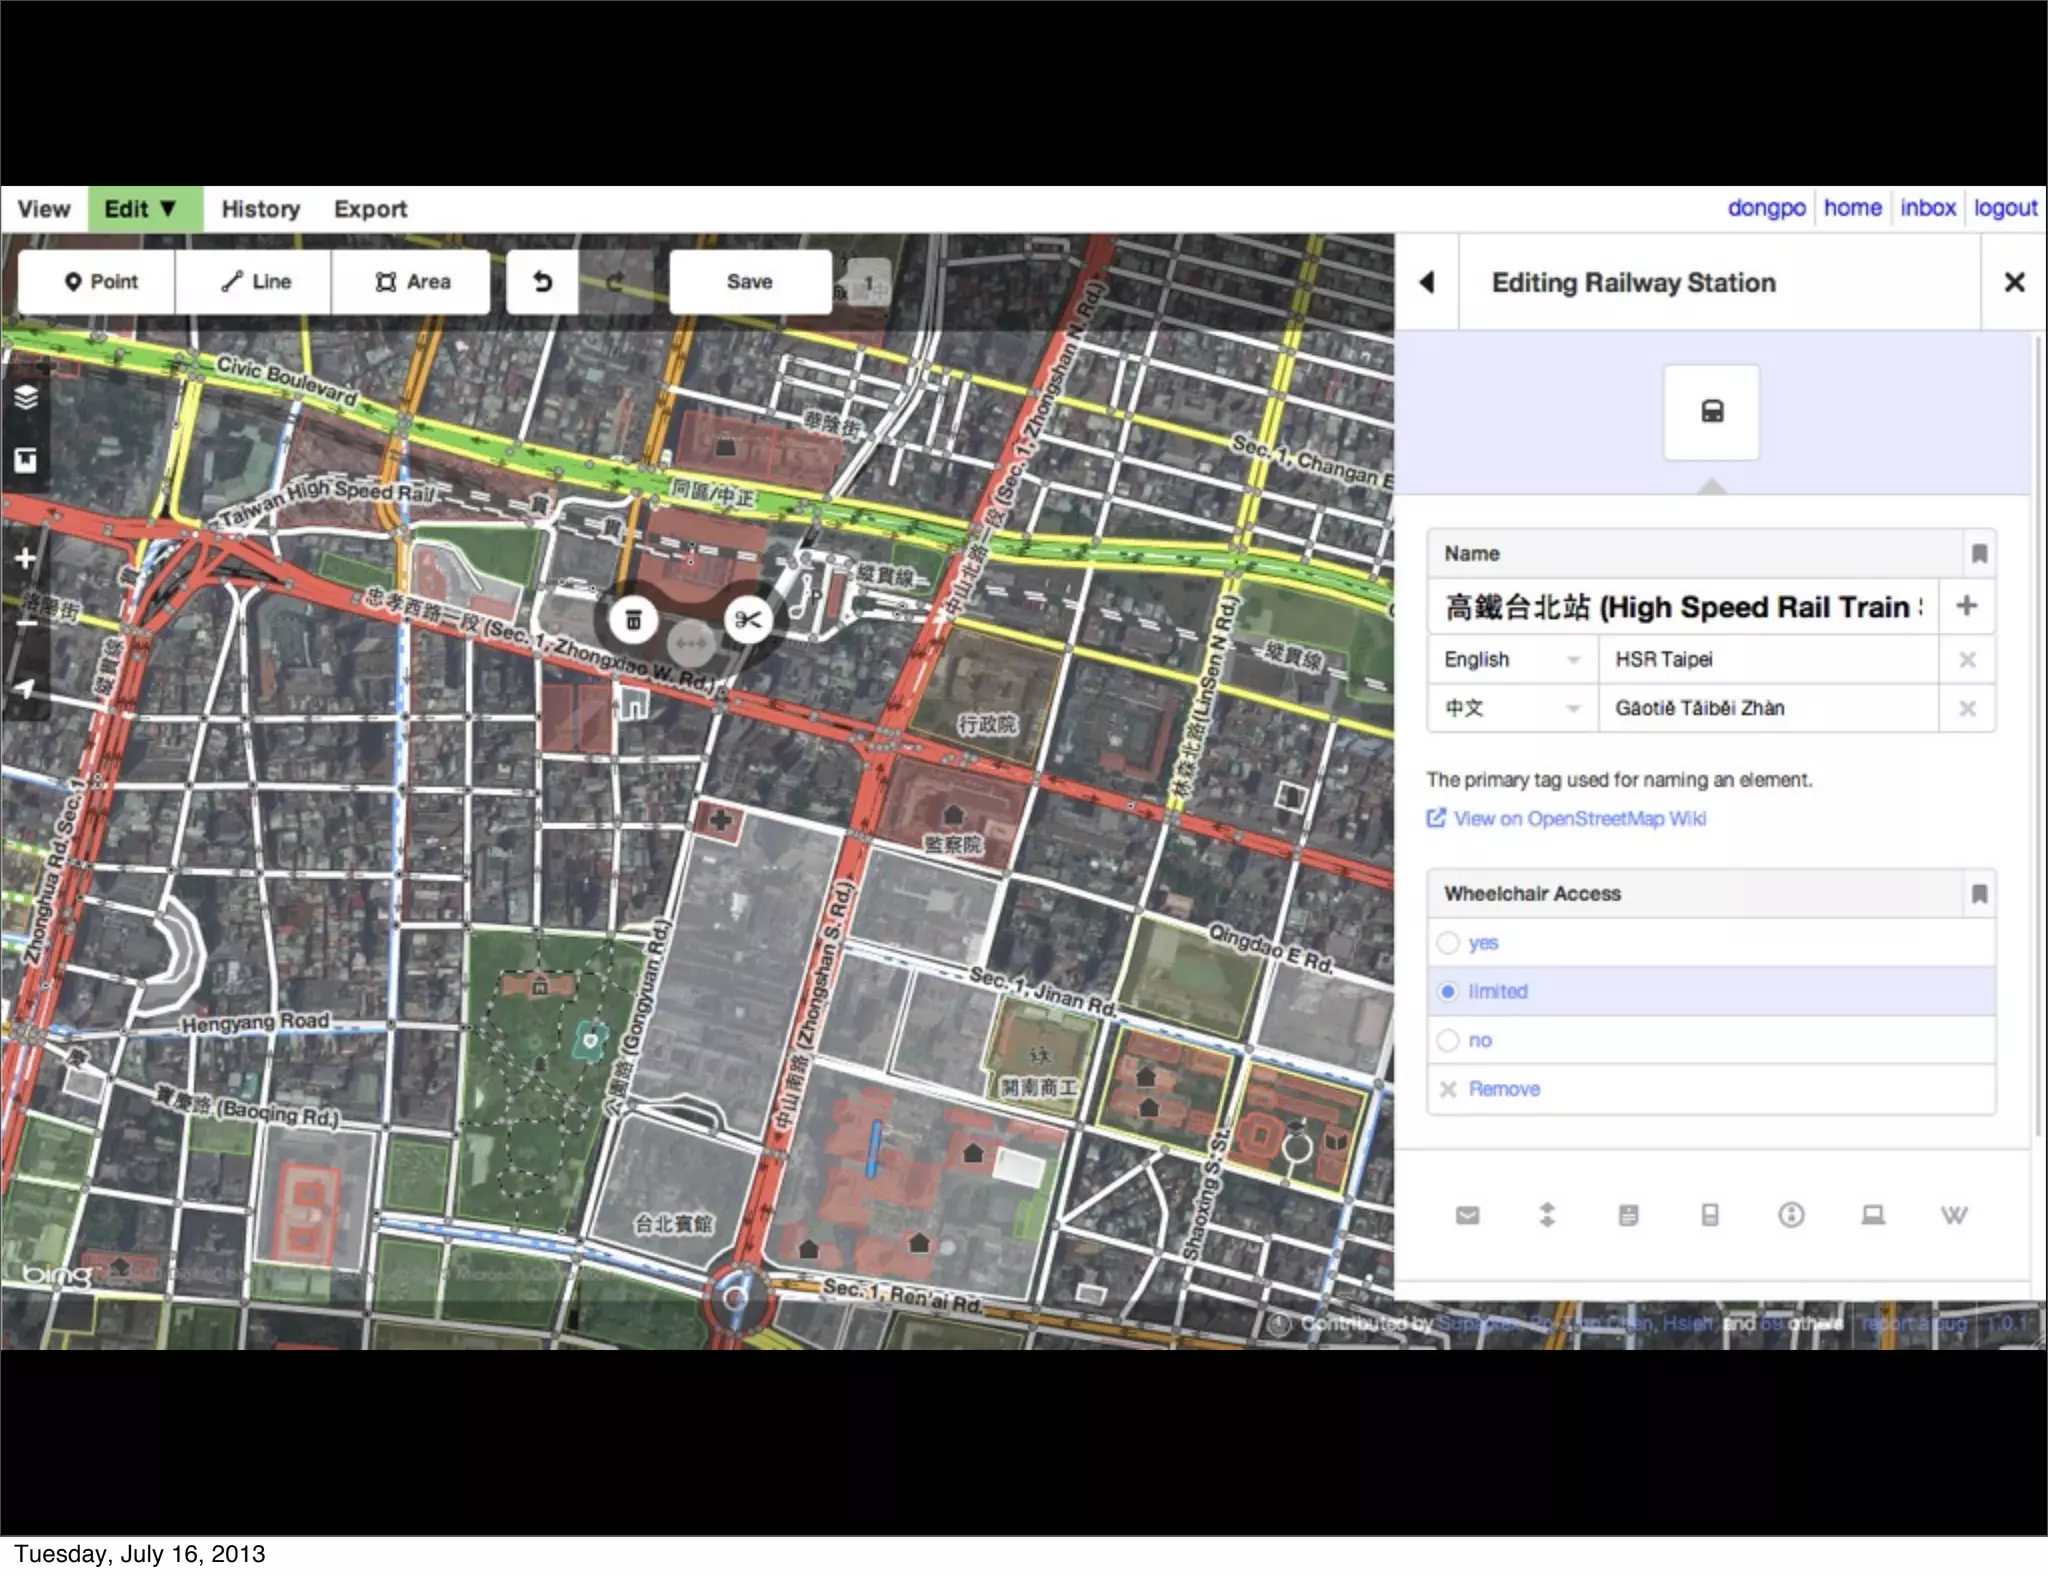Click the undo arrow button

(x=542, y=282)
